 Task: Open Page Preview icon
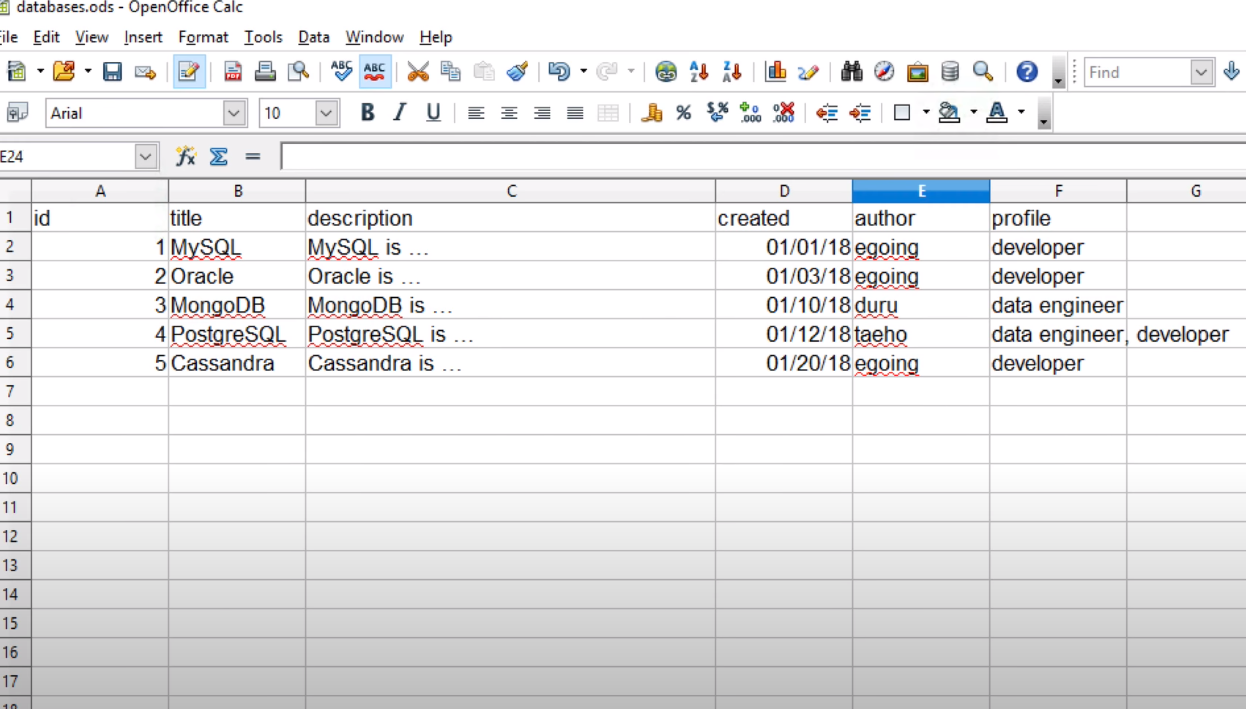[x=298, y=71]
